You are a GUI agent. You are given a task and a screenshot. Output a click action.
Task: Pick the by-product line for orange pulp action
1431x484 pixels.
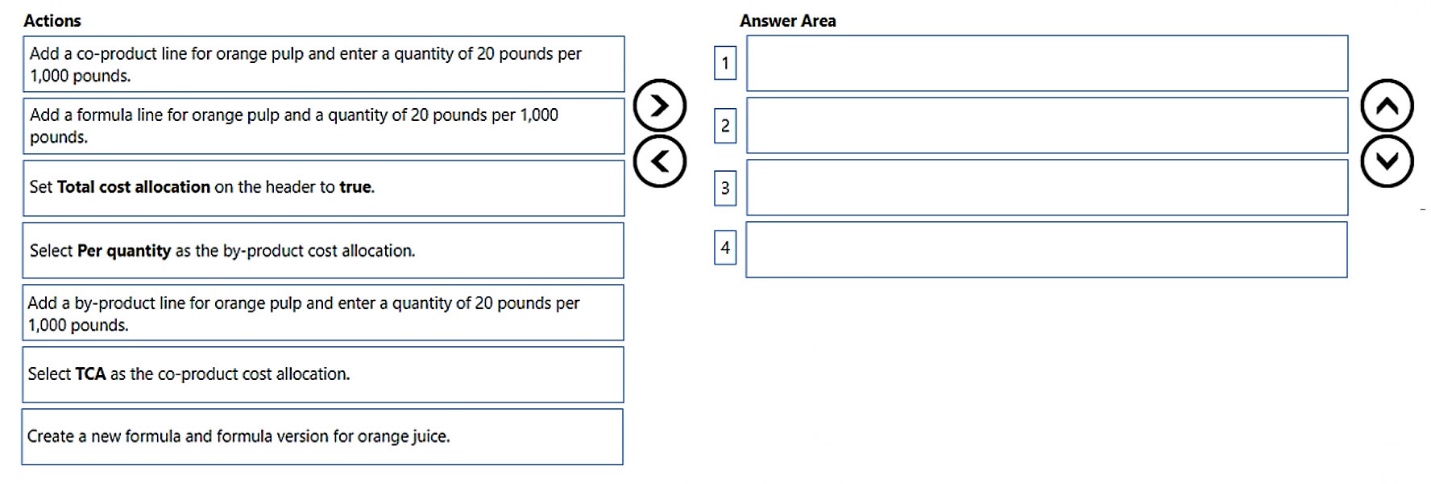tap(322, 312)
